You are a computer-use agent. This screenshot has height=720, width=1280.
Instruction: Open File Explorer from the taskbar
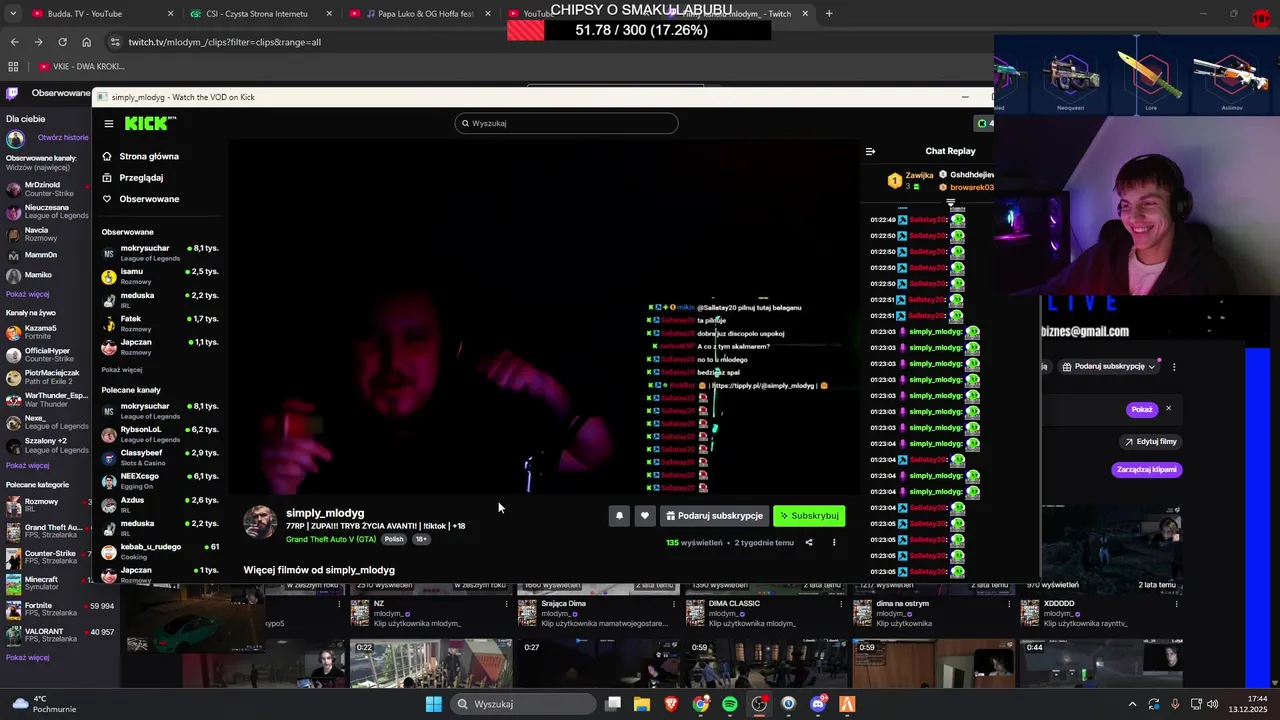(642, 704)
